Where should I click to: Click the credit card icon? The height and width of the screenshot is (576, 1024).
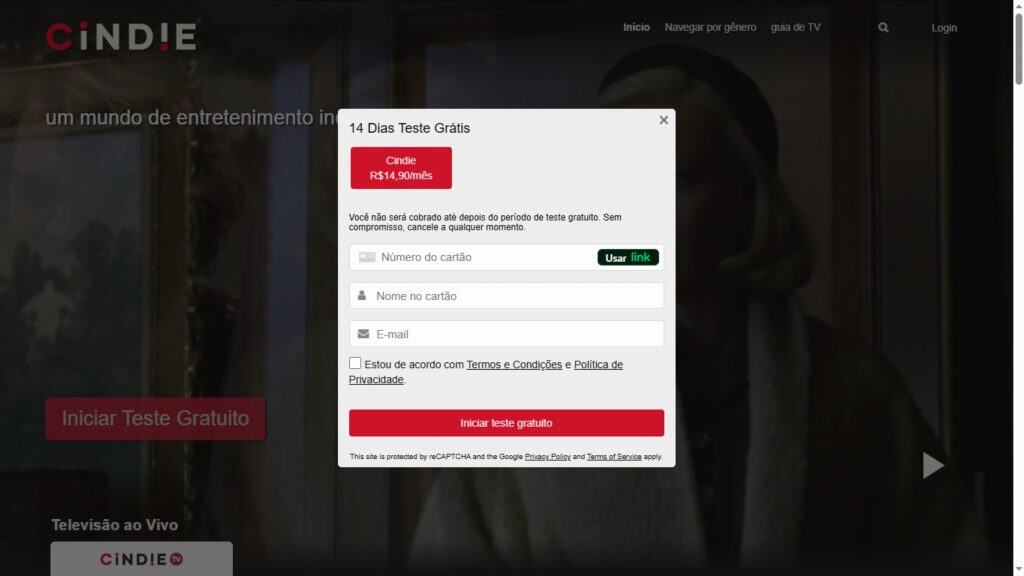(x=367, y=257)
